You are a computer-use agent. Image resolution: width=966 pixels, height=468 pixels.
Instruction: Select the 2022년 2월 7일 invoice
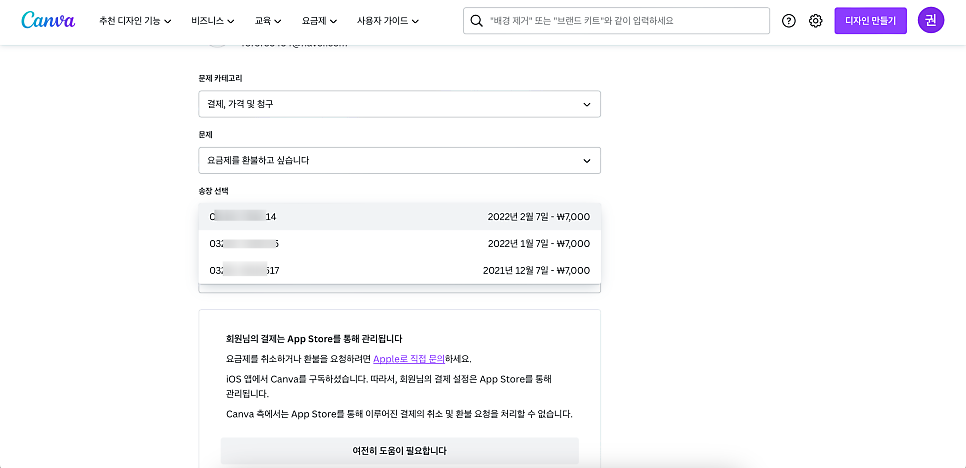(399, 217)
